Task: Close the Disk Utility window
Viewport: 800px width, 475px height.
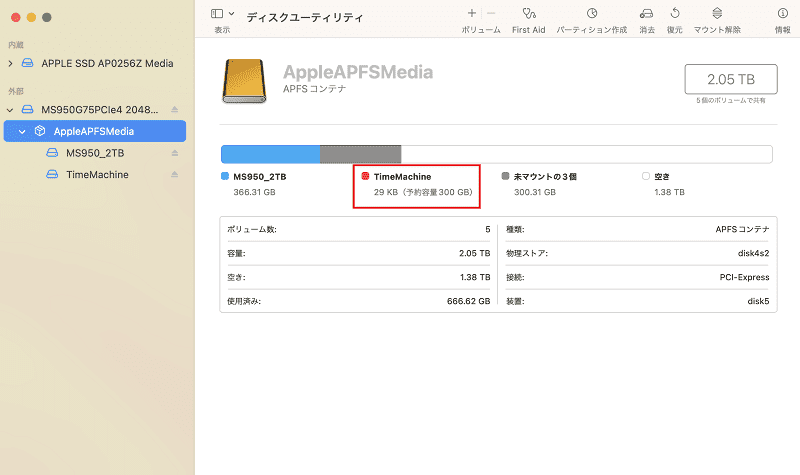Action: pyautogui.click(x=16, y=17)
